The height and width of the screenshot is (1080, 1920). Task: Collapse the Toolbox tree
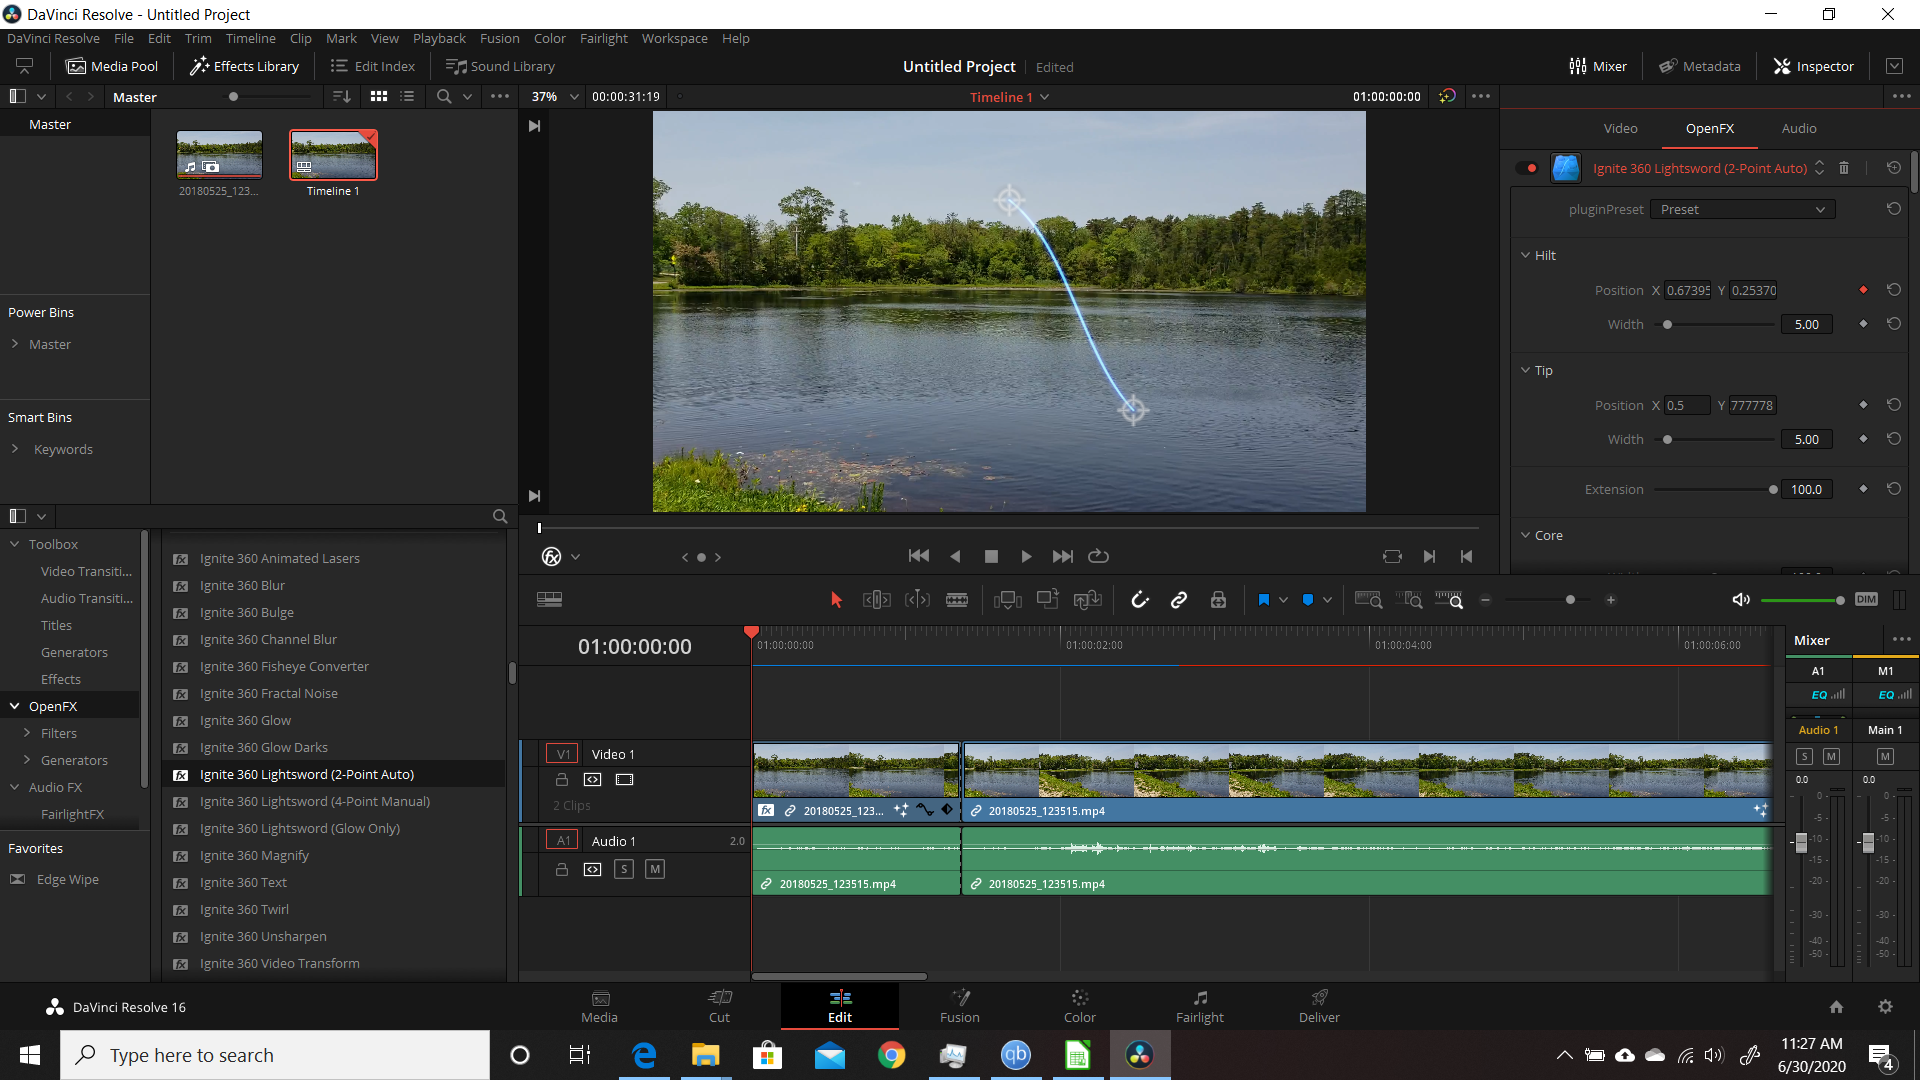[x=15, y=544]
